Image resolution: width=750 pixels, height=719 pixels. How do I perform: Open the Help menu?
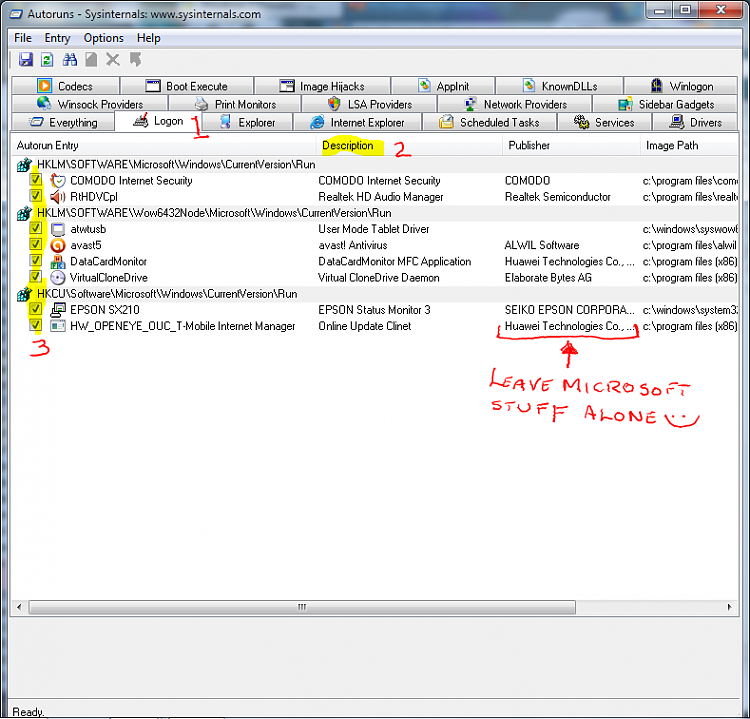click(x=148, y=38)
